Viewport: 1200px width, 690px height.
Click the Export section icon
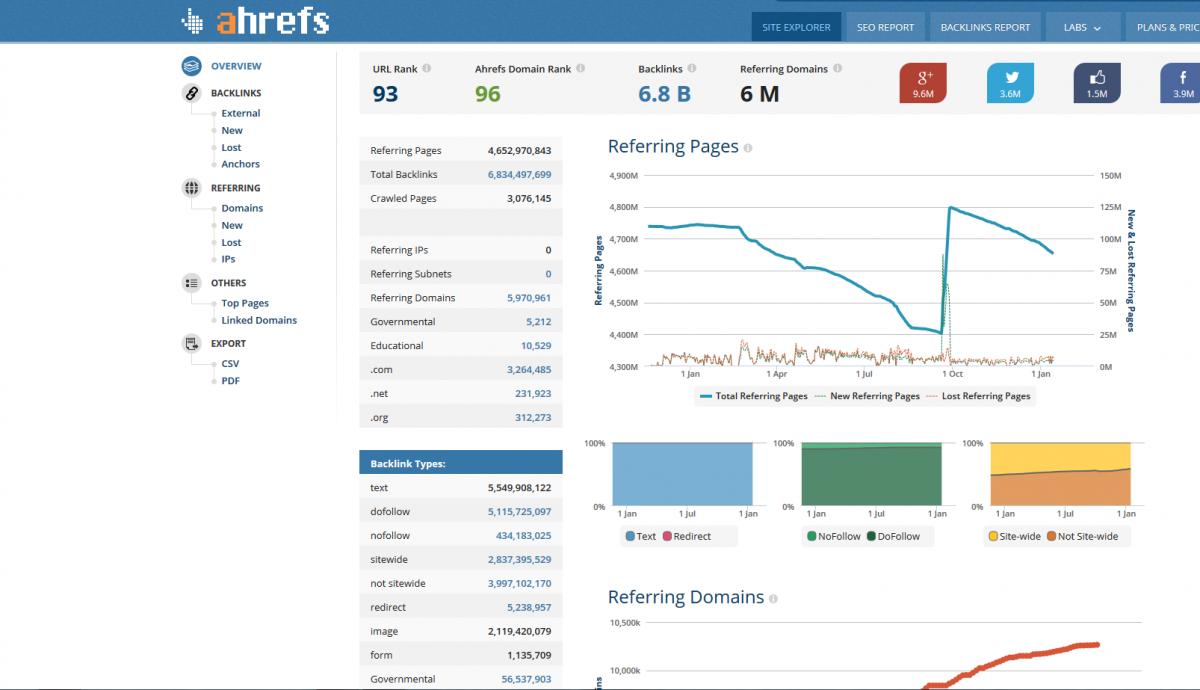pos(191,343)
